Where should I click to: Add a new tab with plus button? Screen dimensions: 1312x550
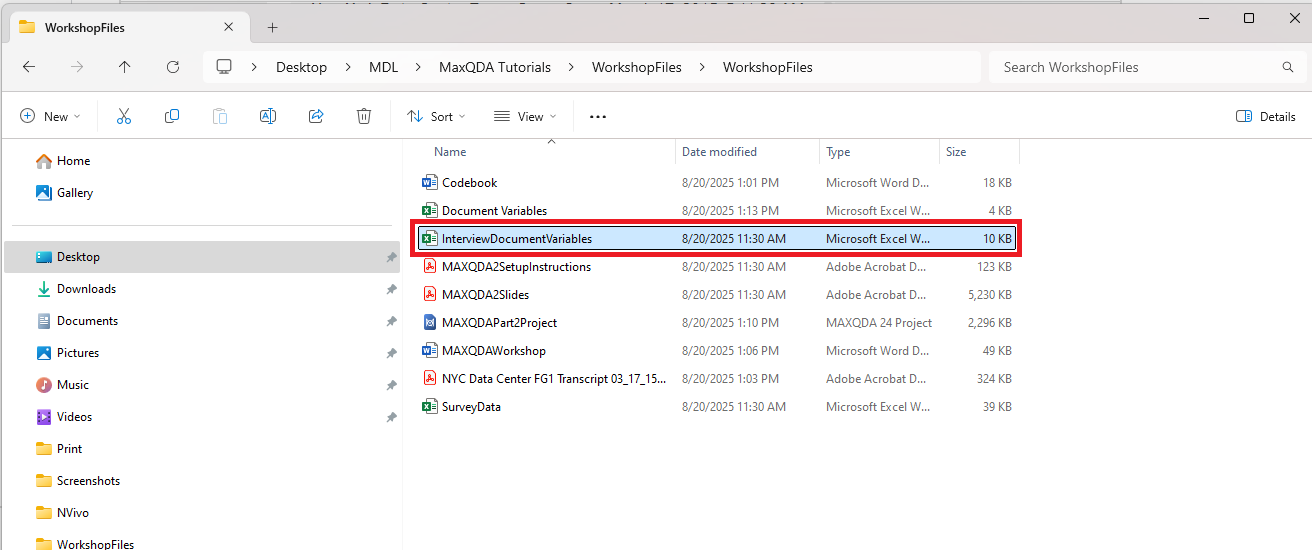(273, 28)
